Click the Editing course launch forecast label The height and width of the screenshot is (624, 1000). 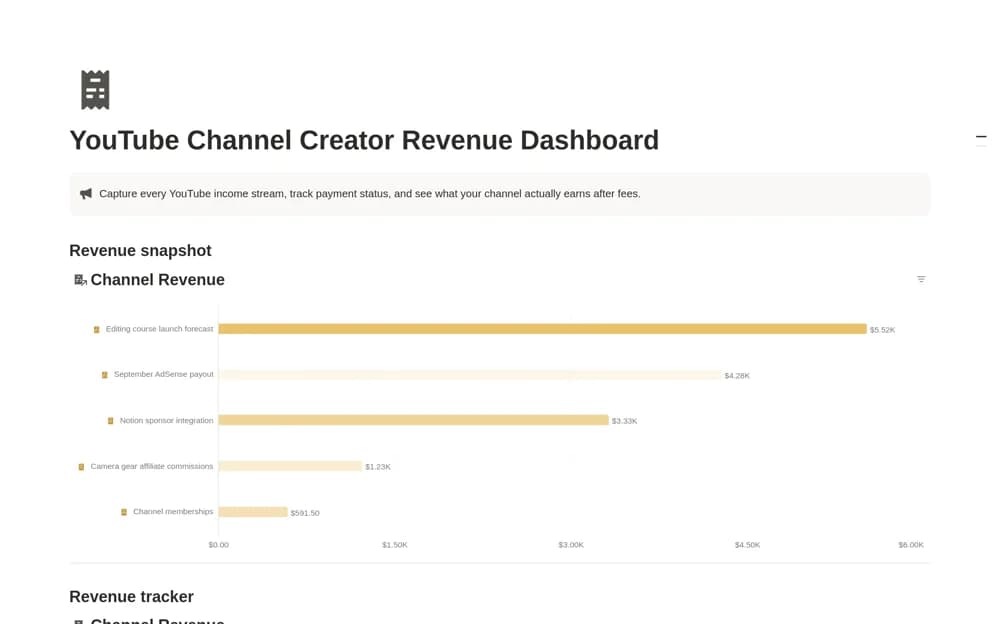159,329
